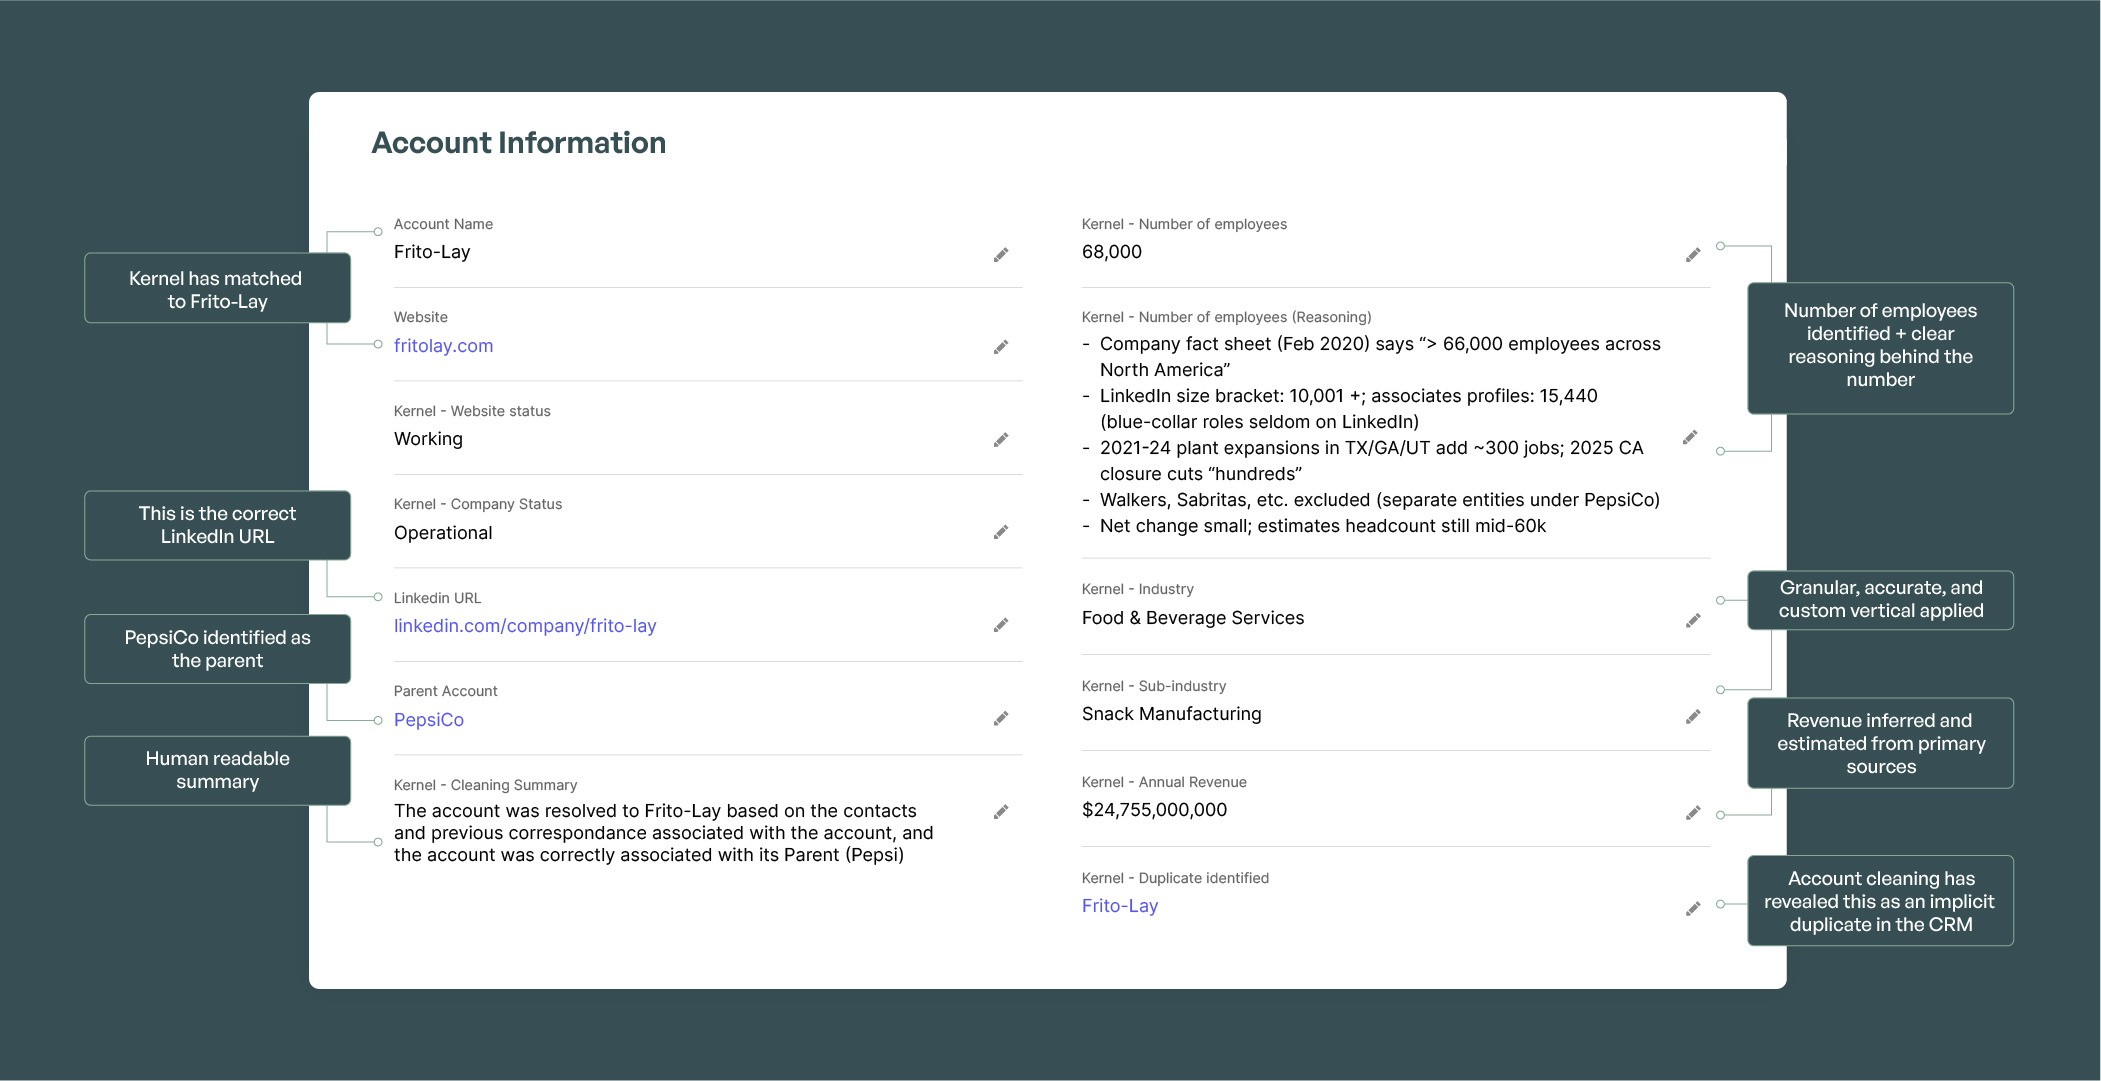Click pencil icon for Kernel - Company Status
This screenshot has width=2101, height=1081.
pyautogui.click(x=1001, y=532)
